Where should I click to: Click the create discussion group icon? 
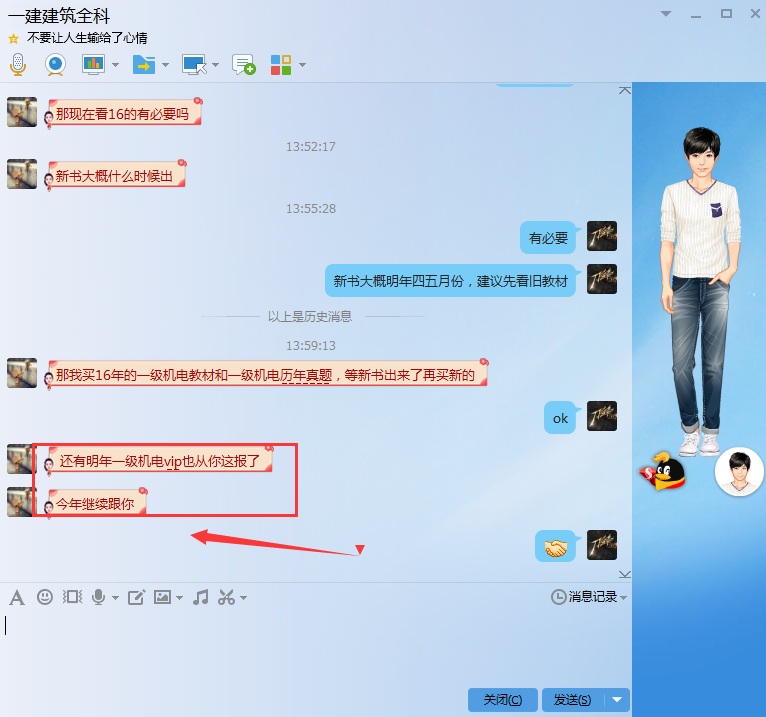click(244, 64)
